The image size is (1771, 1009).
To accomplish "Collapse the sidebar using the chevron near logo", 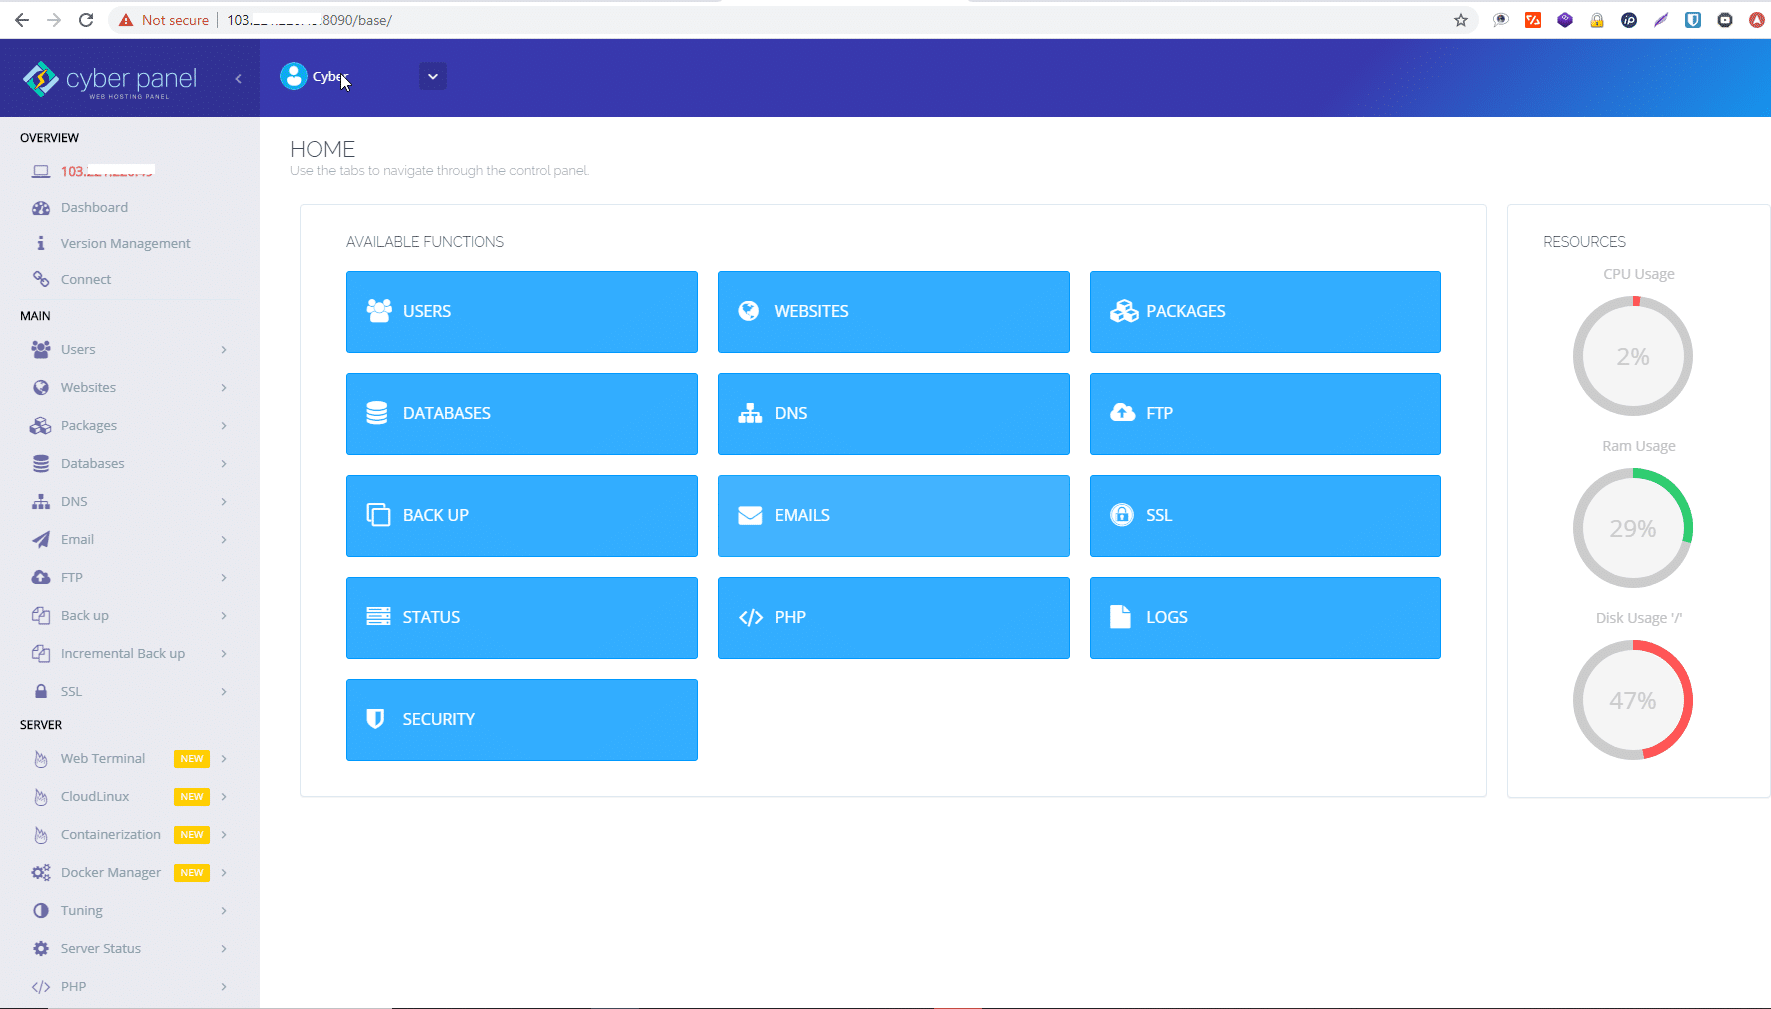I will (238, 78).
